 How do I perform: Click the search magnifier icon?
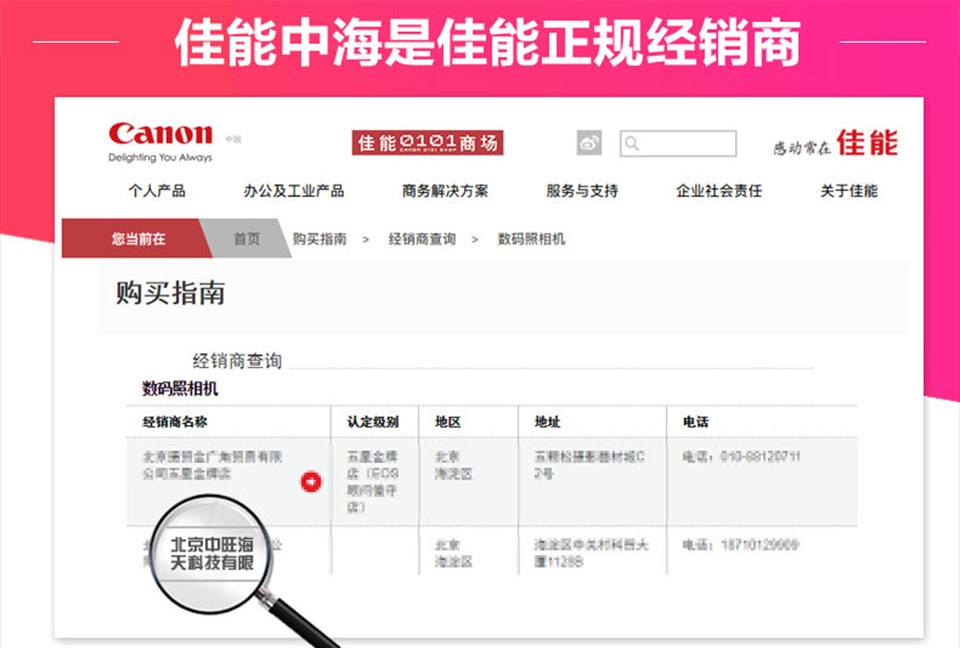[x=632, y=143]
